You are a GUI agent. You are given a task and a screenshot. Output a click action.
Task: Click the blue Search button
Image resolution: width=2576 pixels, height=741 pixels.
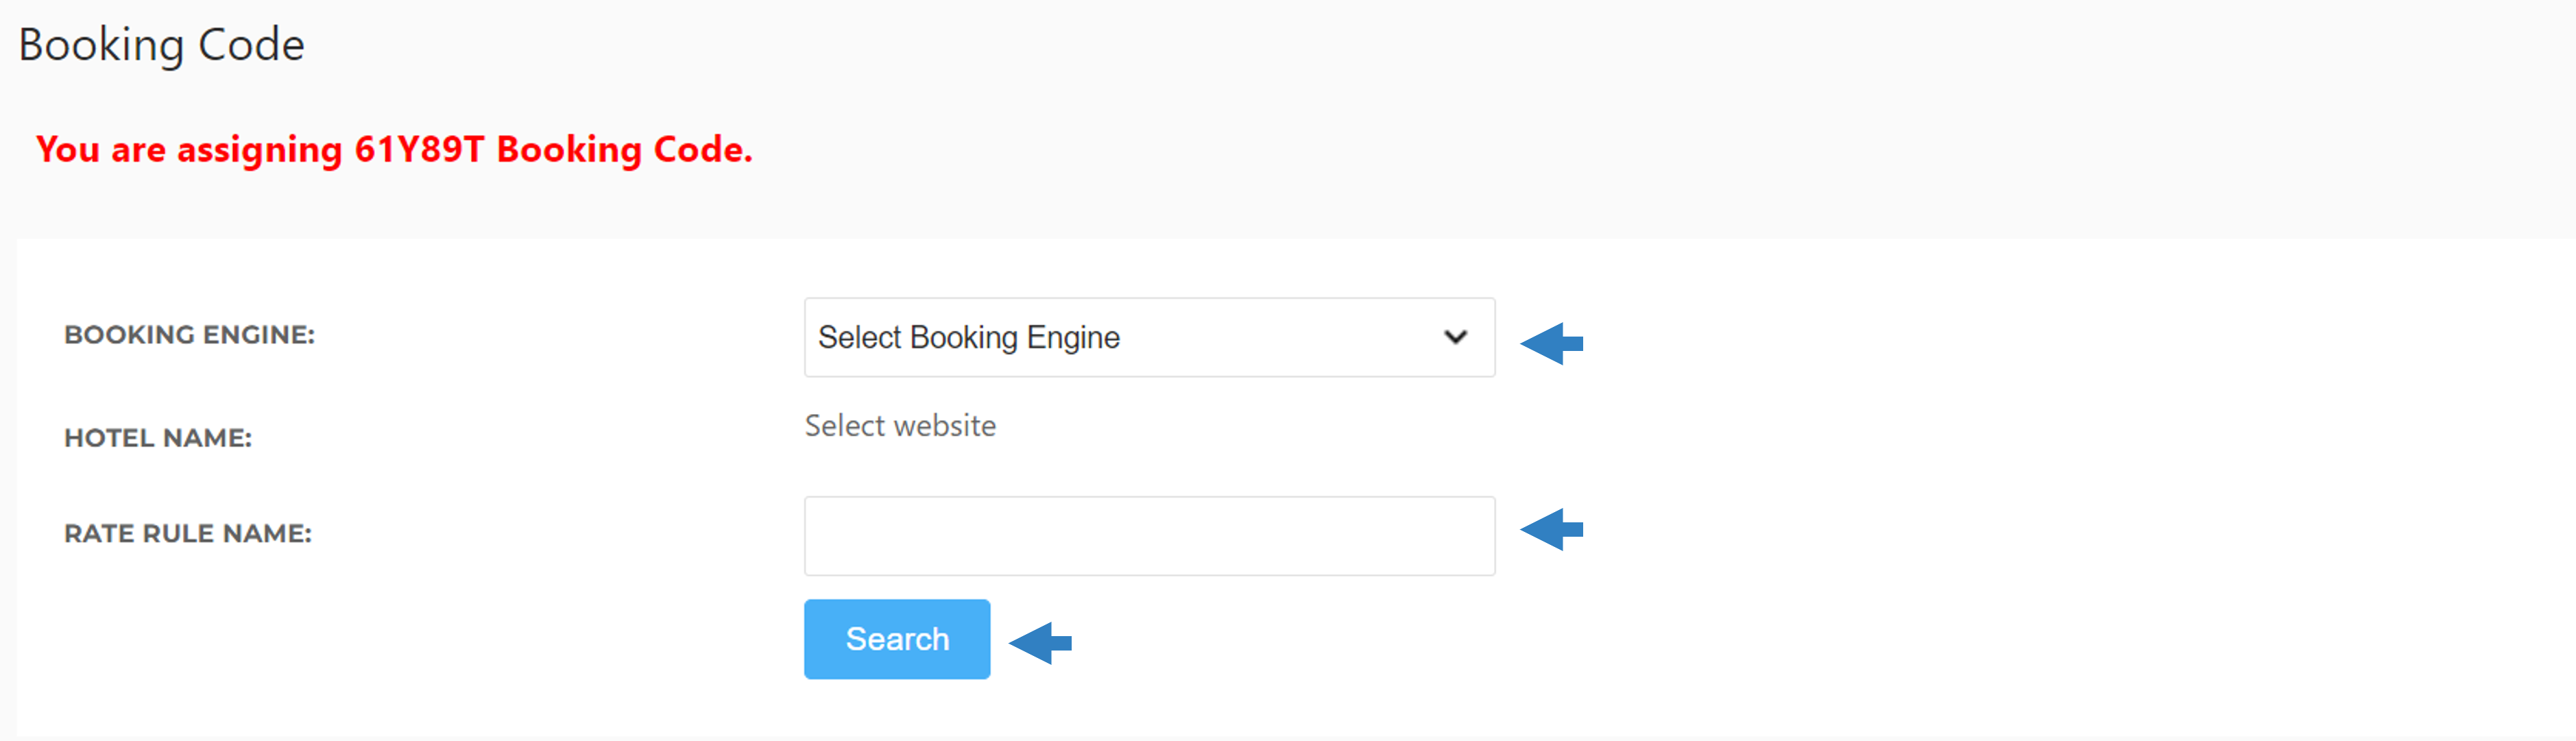coord(897,639)
